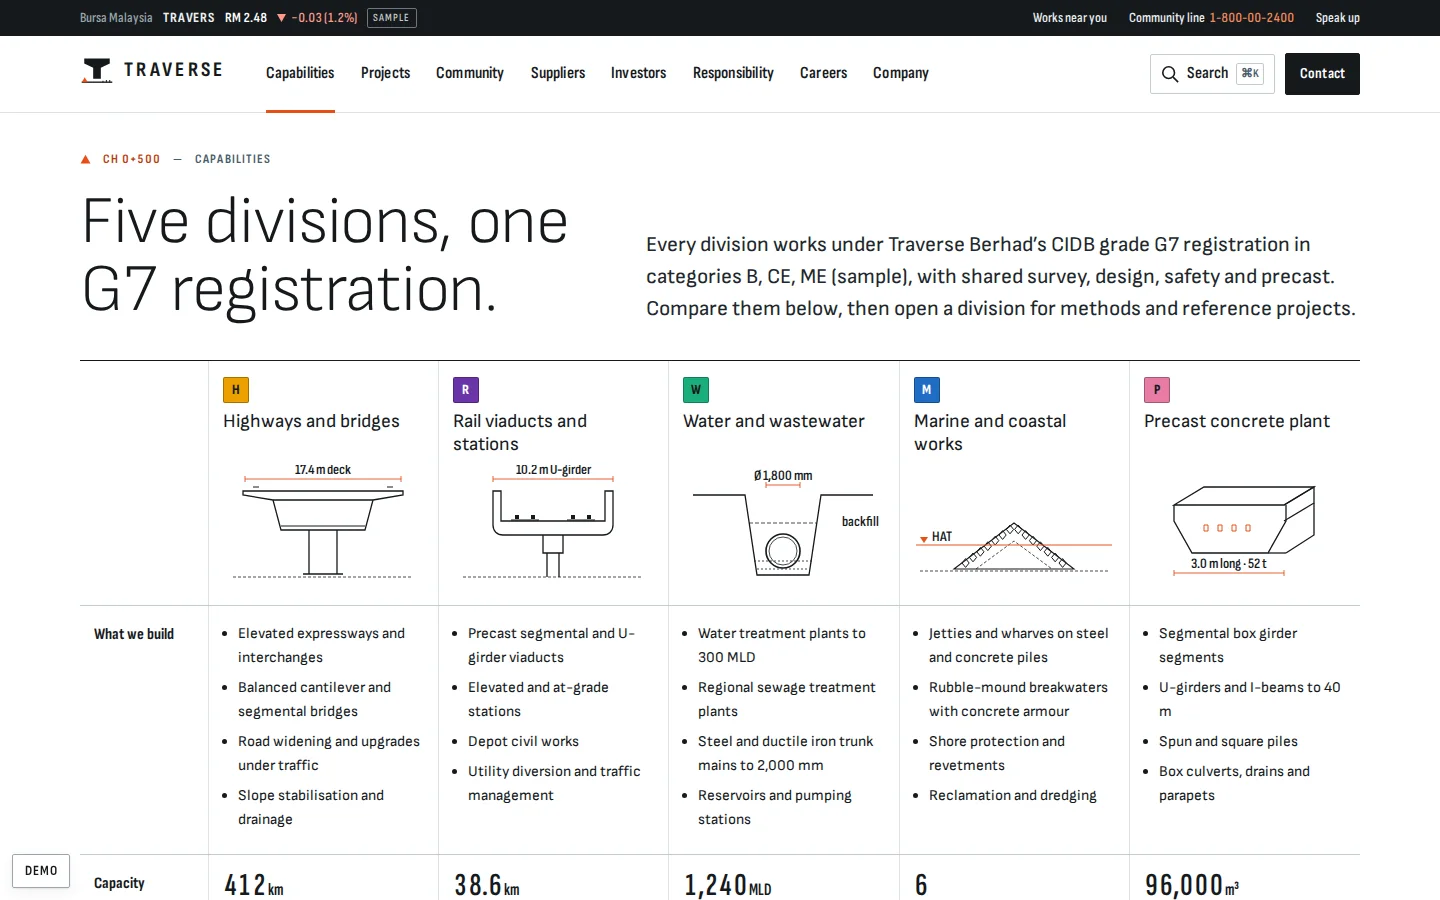Click the purple R division badge
This screenshot has height=900, width=1440.
tap(466, 390)
